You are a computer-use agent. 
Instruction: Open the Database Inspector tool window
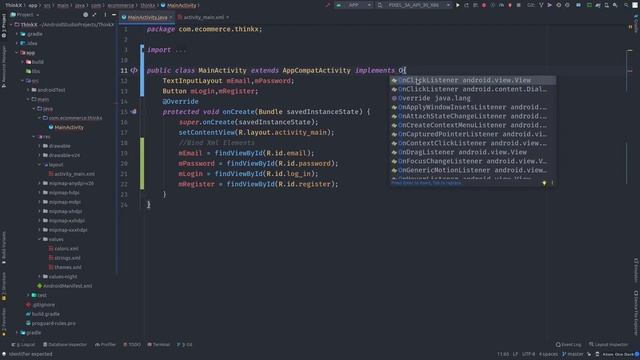[65, 344]
